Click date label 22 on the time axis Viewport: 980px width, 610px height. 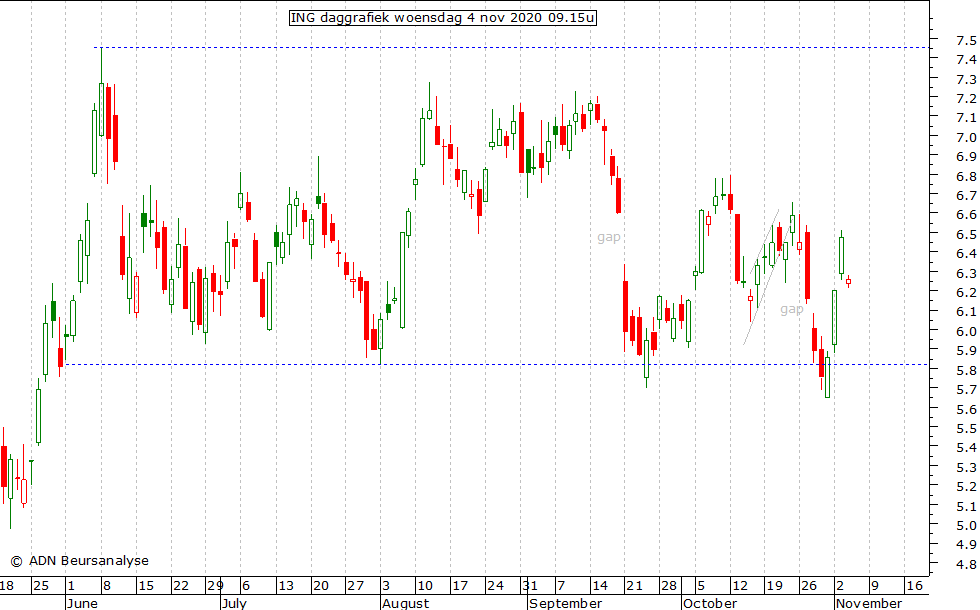click(181, 586)
